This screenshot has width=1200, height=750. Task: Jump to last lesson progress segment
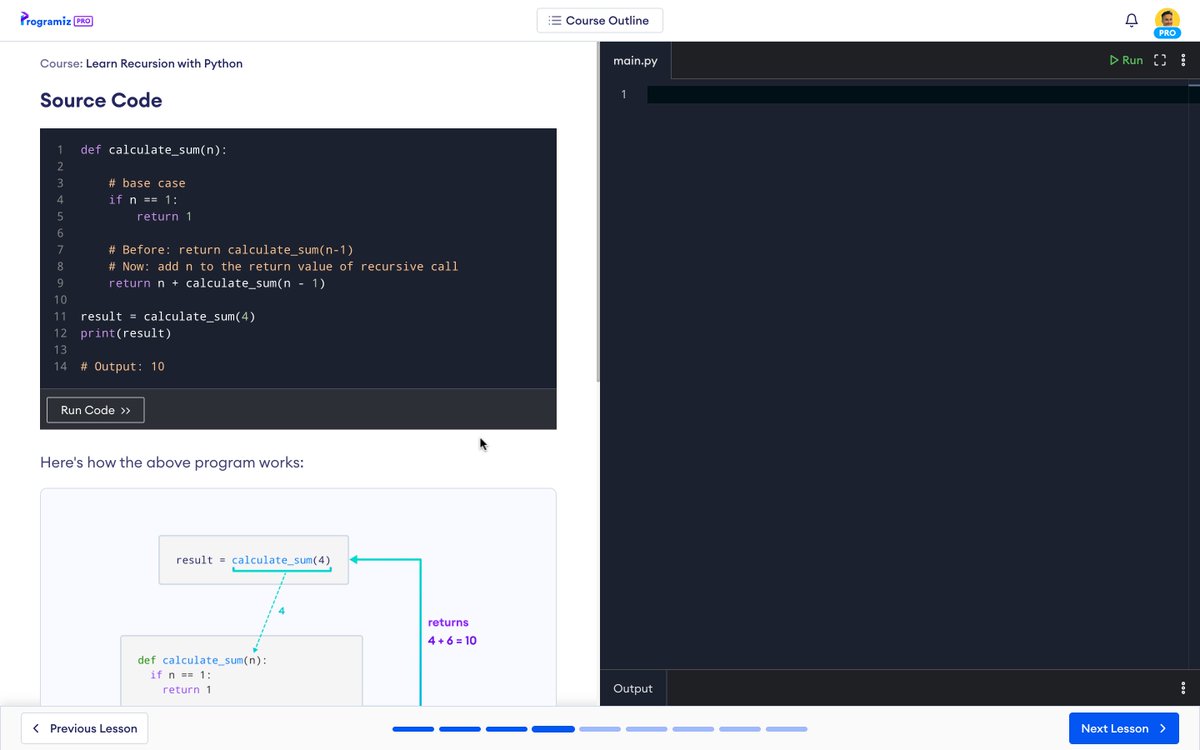(787, 729)
